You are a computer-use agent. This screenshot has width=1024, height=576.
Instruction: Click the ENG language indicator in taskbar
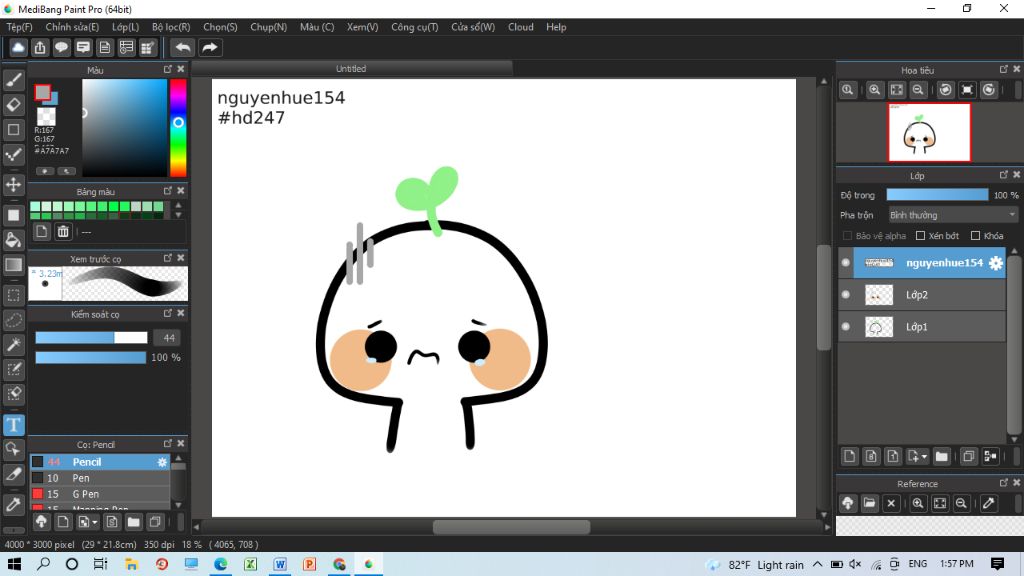pos(918,564)
